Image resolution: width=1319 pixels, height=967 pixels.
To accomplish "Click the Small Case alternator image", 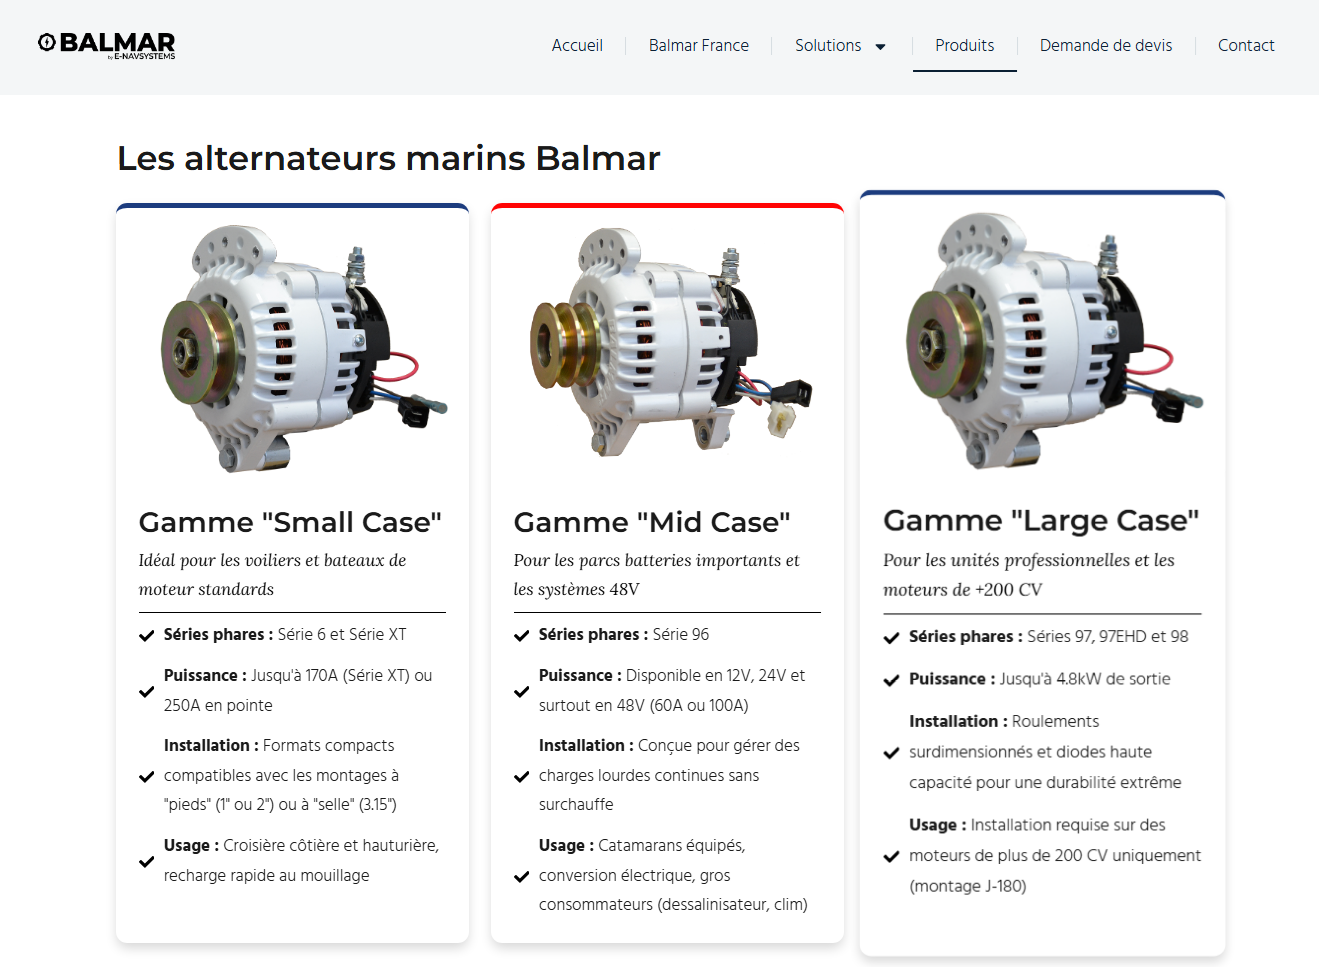I will pos(303,348).
